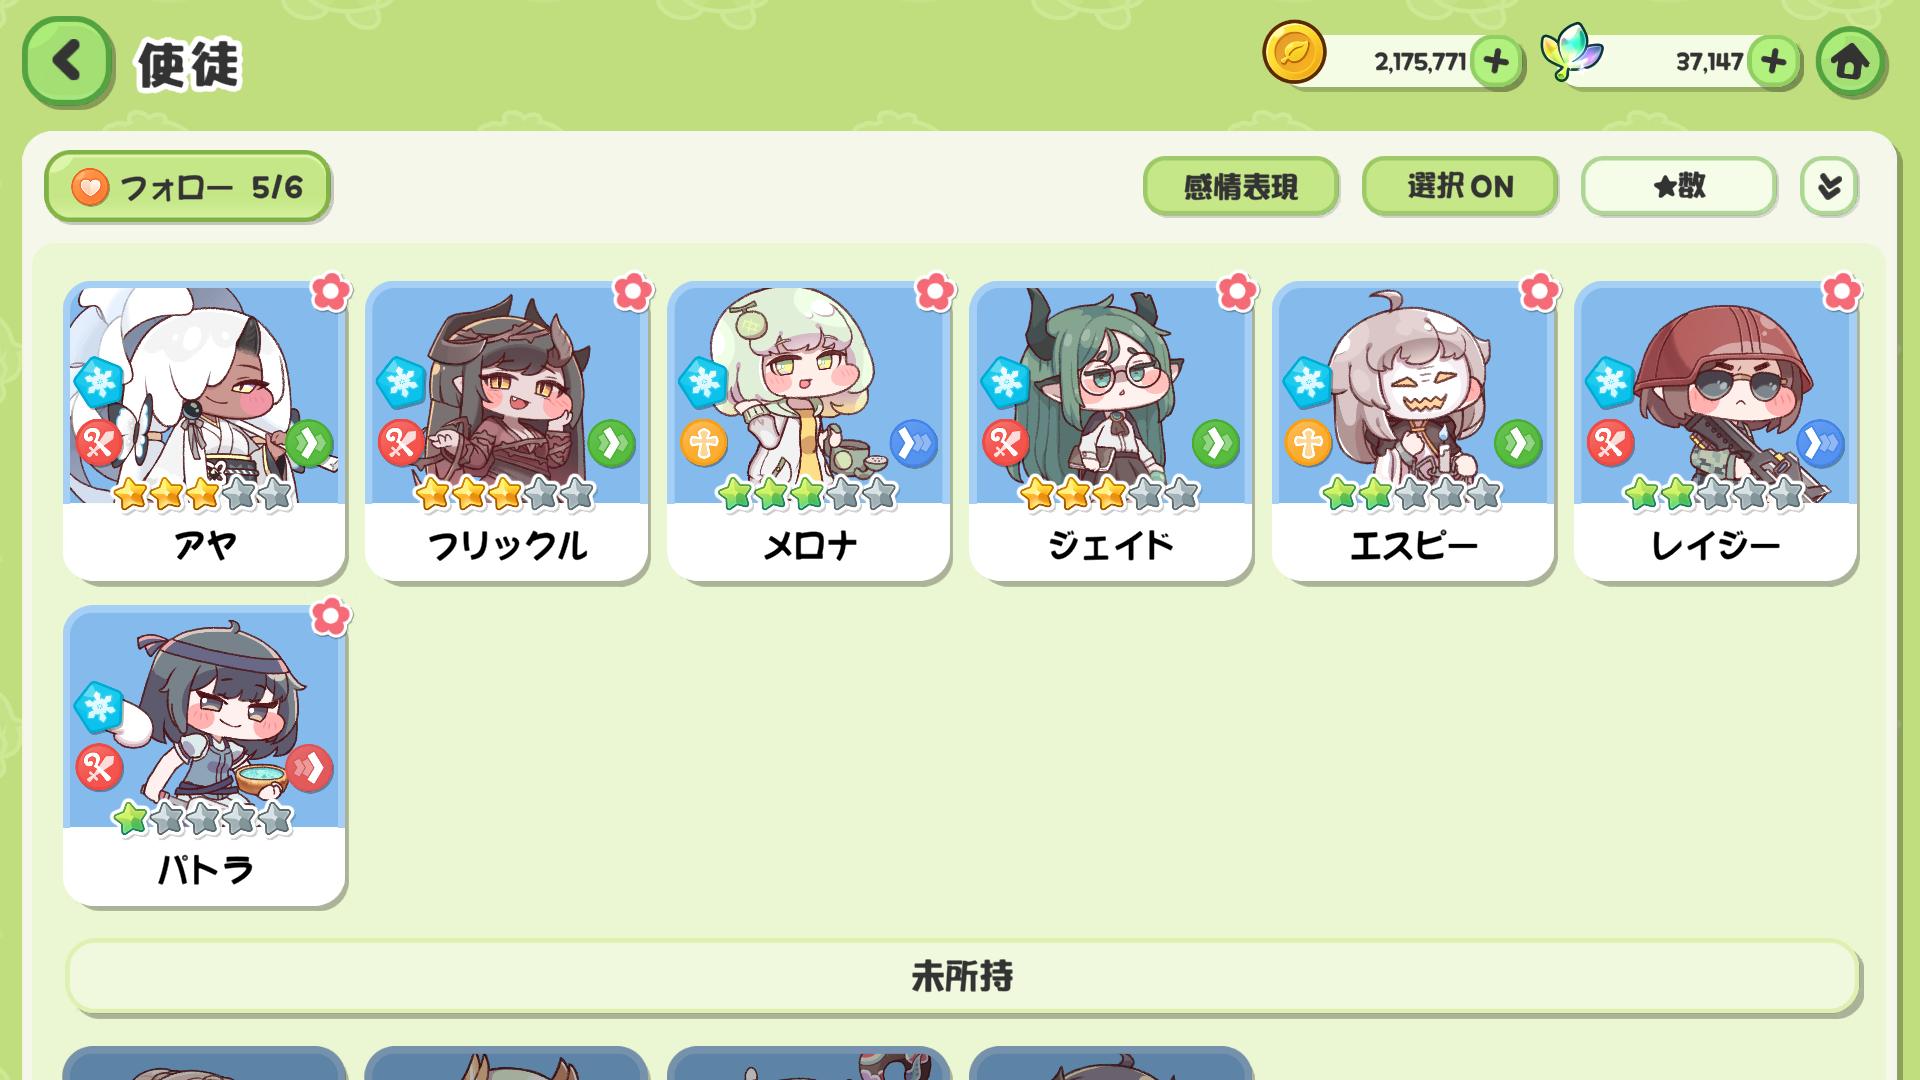This screenshot has width=1920, height=1080.
Task: Add more butterfly gems with plus
Action: click(1773, 62)
